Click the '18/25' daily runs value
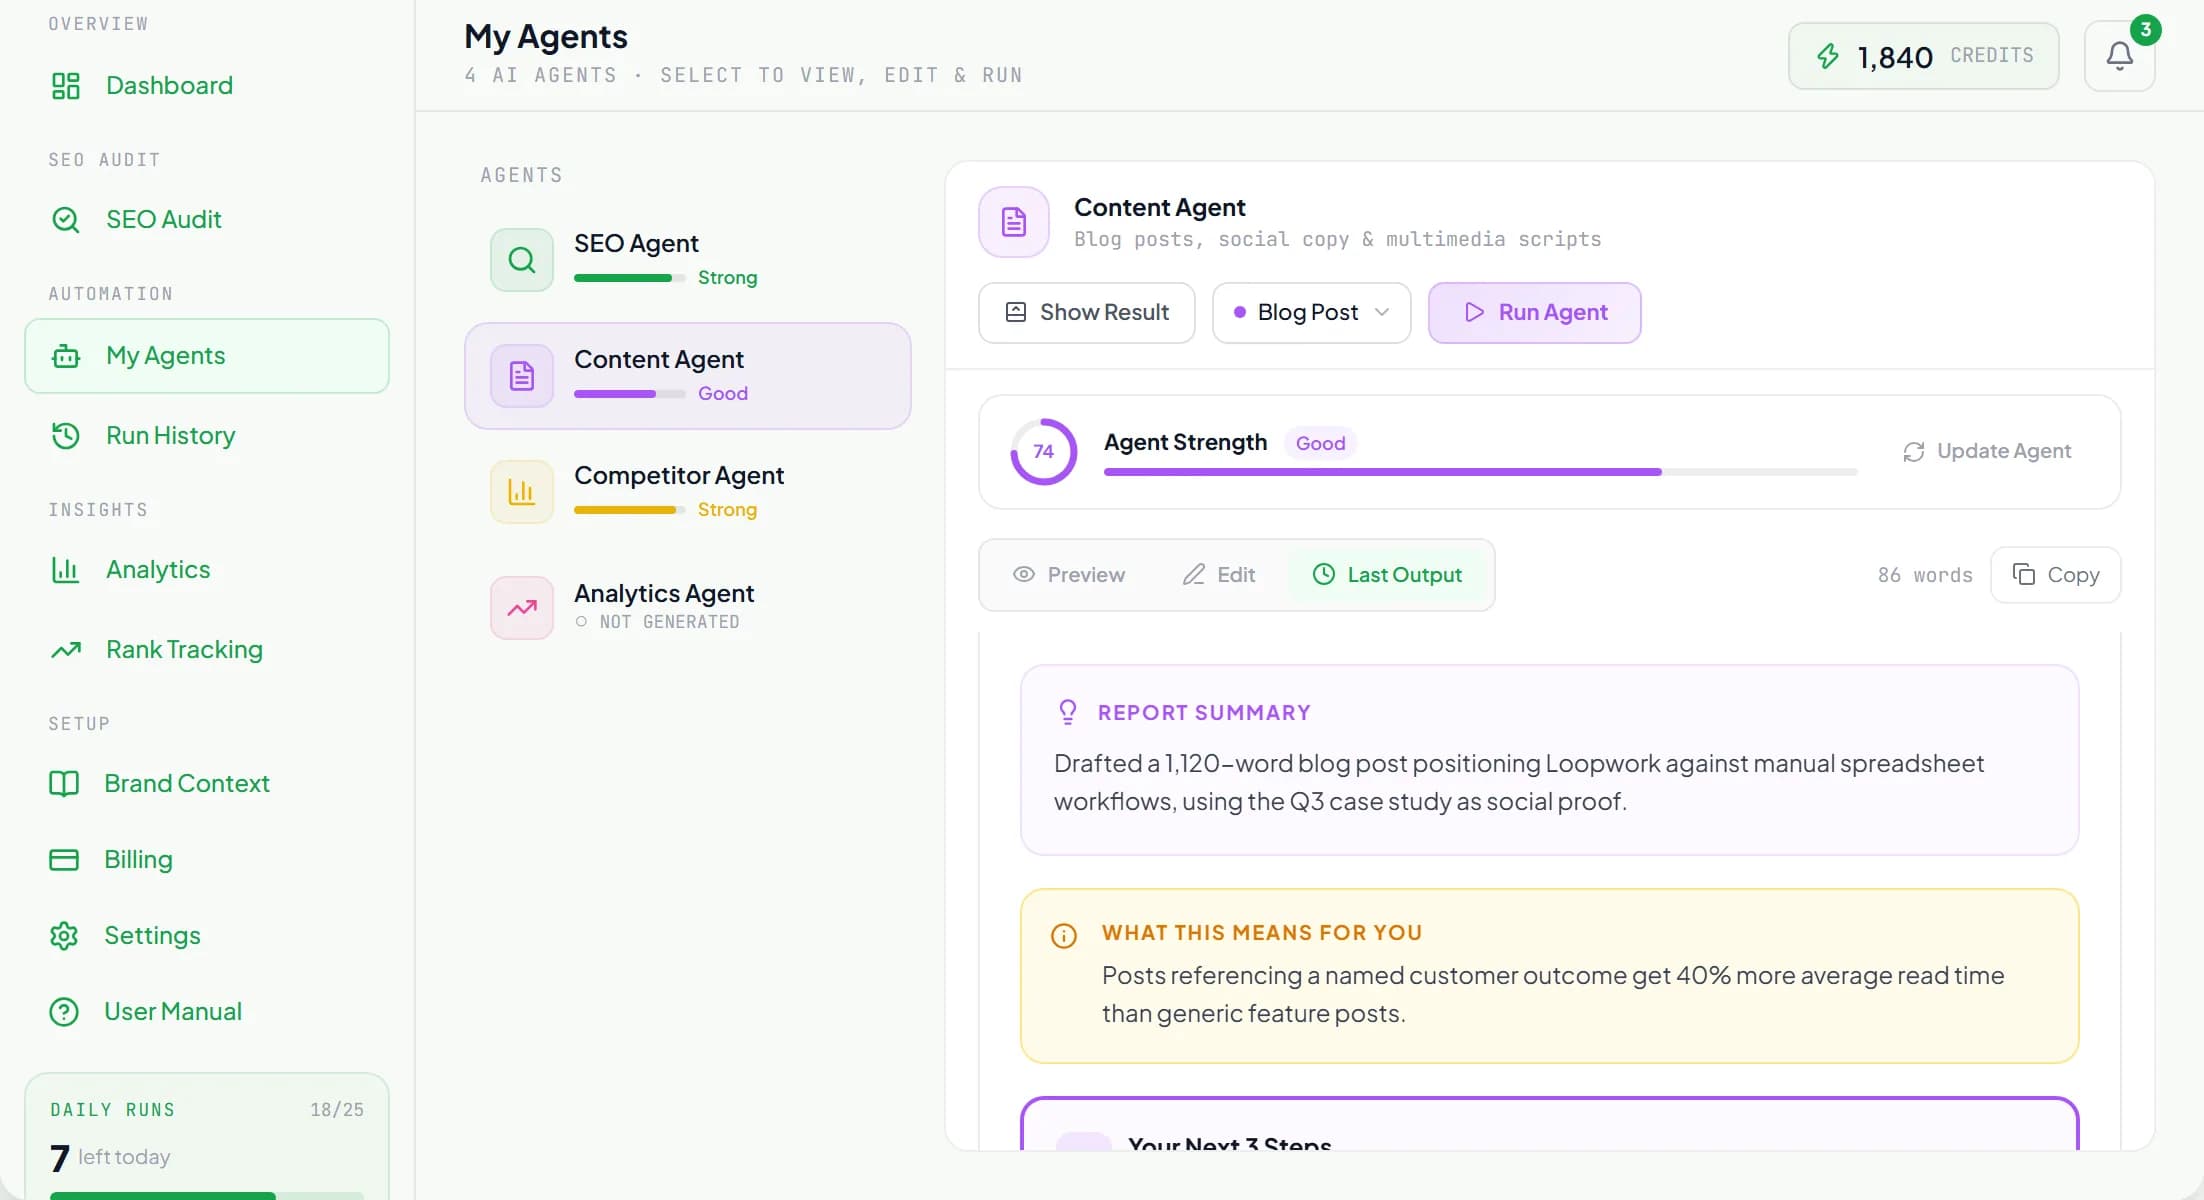 point(337,1110)
